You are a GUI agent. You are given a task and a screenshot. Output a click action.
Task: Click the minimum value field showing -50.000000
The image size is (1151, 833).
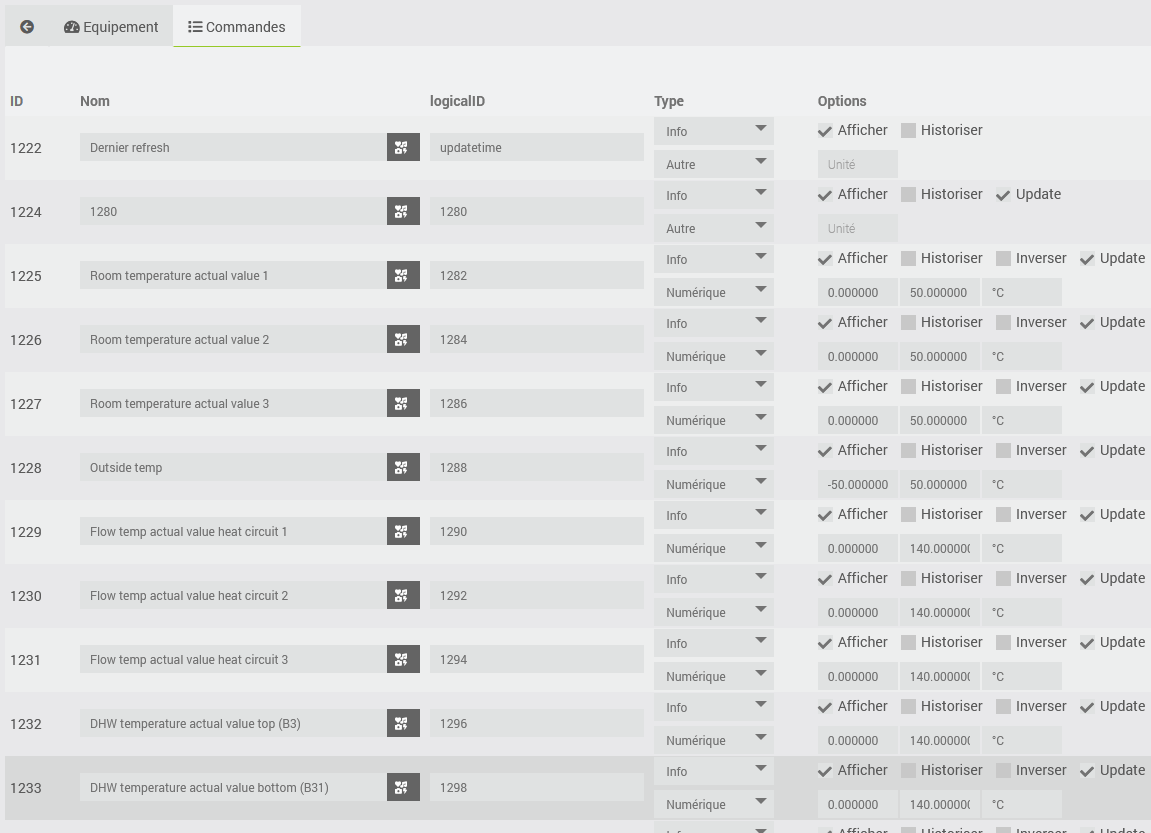pyautogui.click(x=857, y=485)
